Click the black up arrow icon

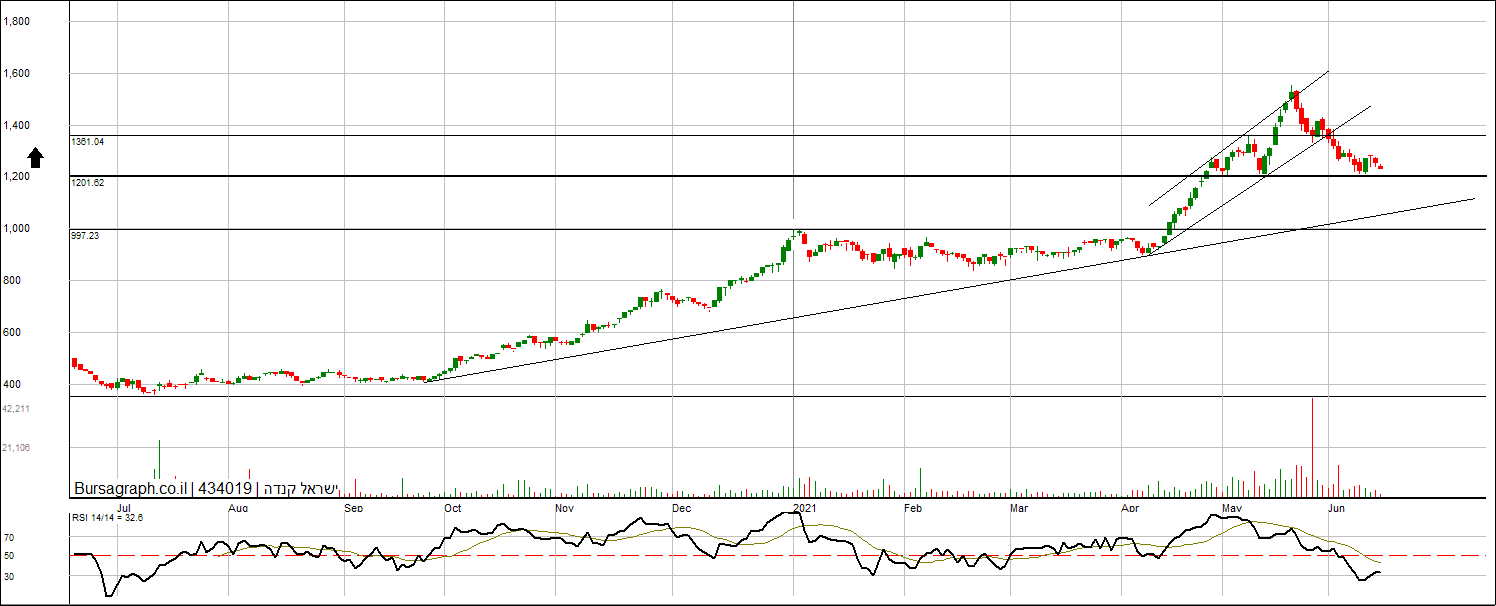tap(35, 157)
